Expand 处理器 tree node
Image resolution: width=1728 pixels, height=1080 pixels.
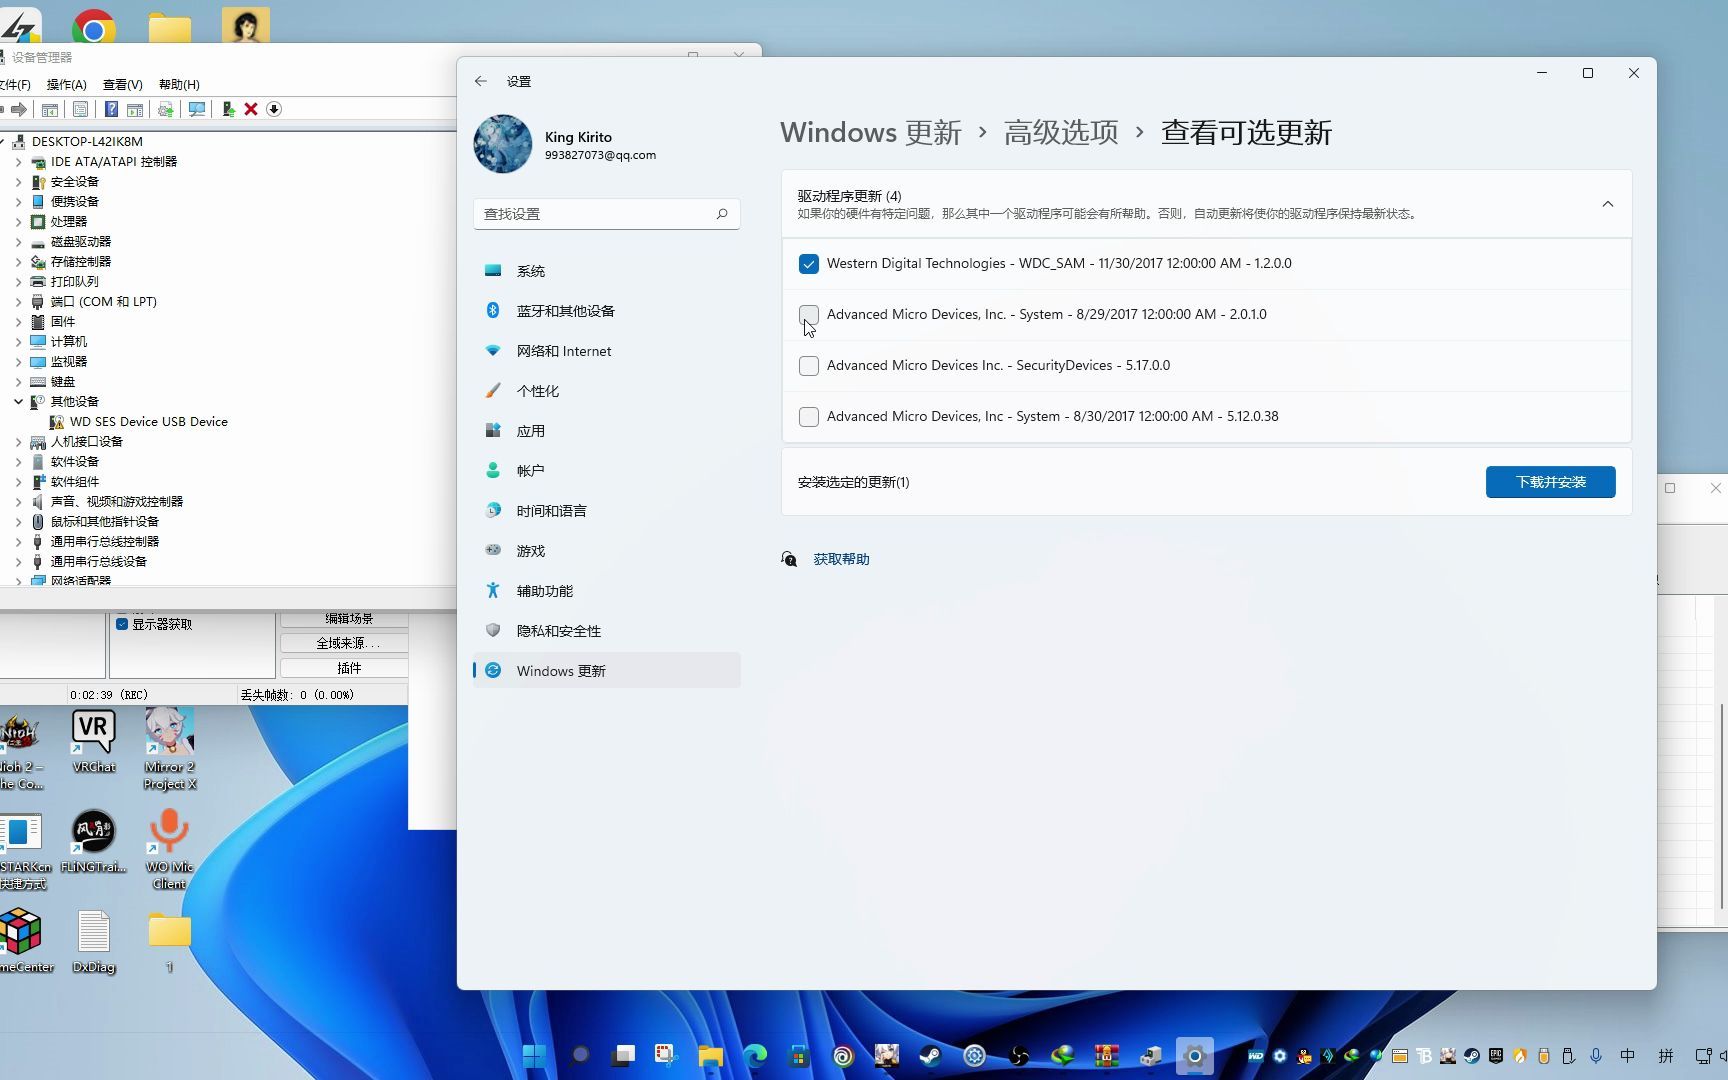click(x=18, y=221)
